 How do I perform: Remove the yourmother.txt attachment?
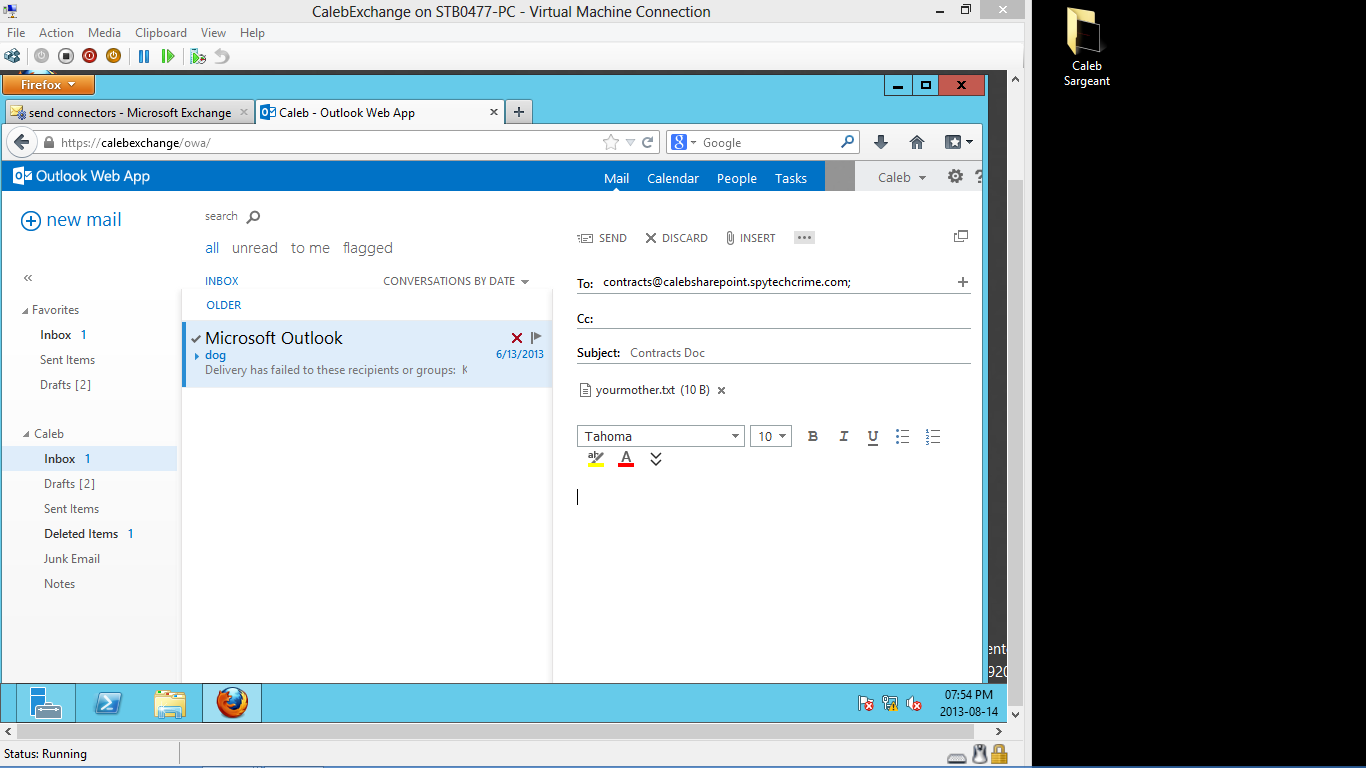(721, 391)
